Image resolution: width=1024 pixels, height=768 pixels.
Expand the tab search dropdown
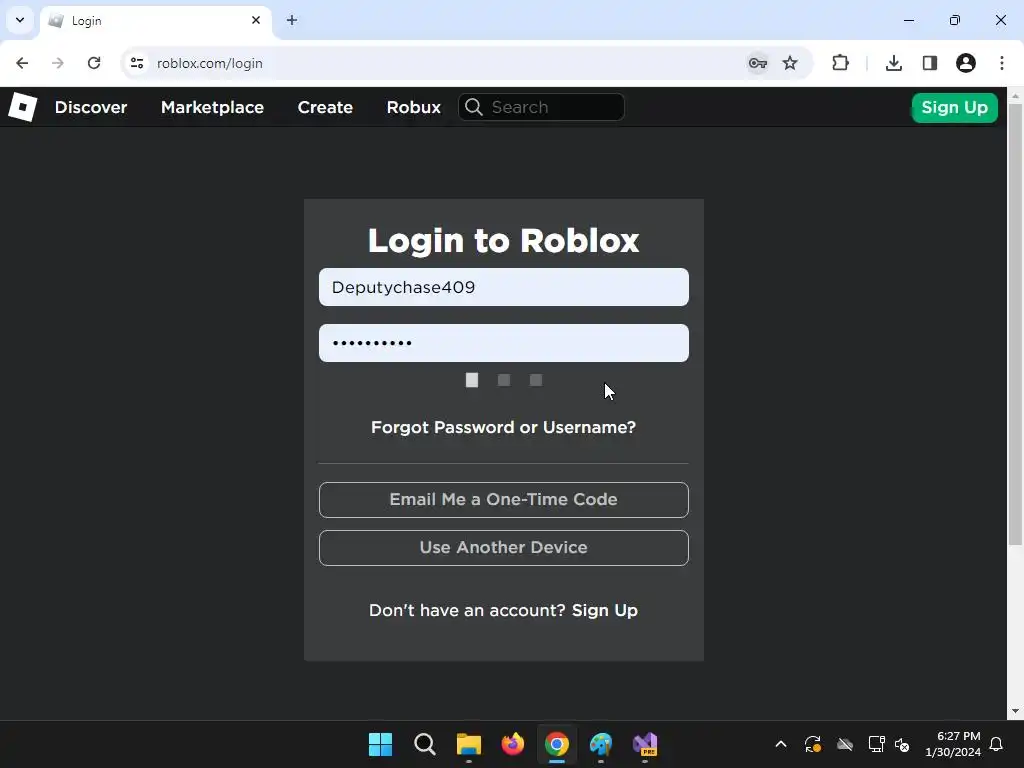pyautogui.click(x=20, y=20)
